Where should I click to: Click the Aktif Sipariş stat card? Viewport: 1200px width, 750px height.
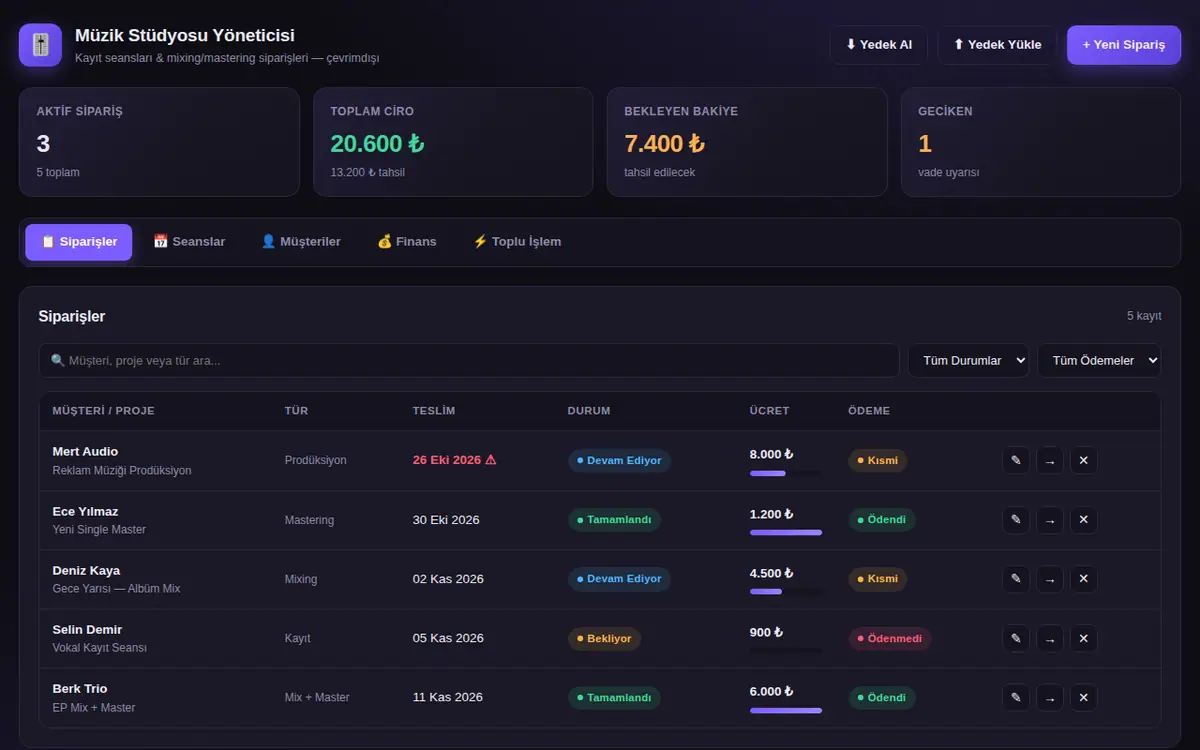tap(159, 142)
